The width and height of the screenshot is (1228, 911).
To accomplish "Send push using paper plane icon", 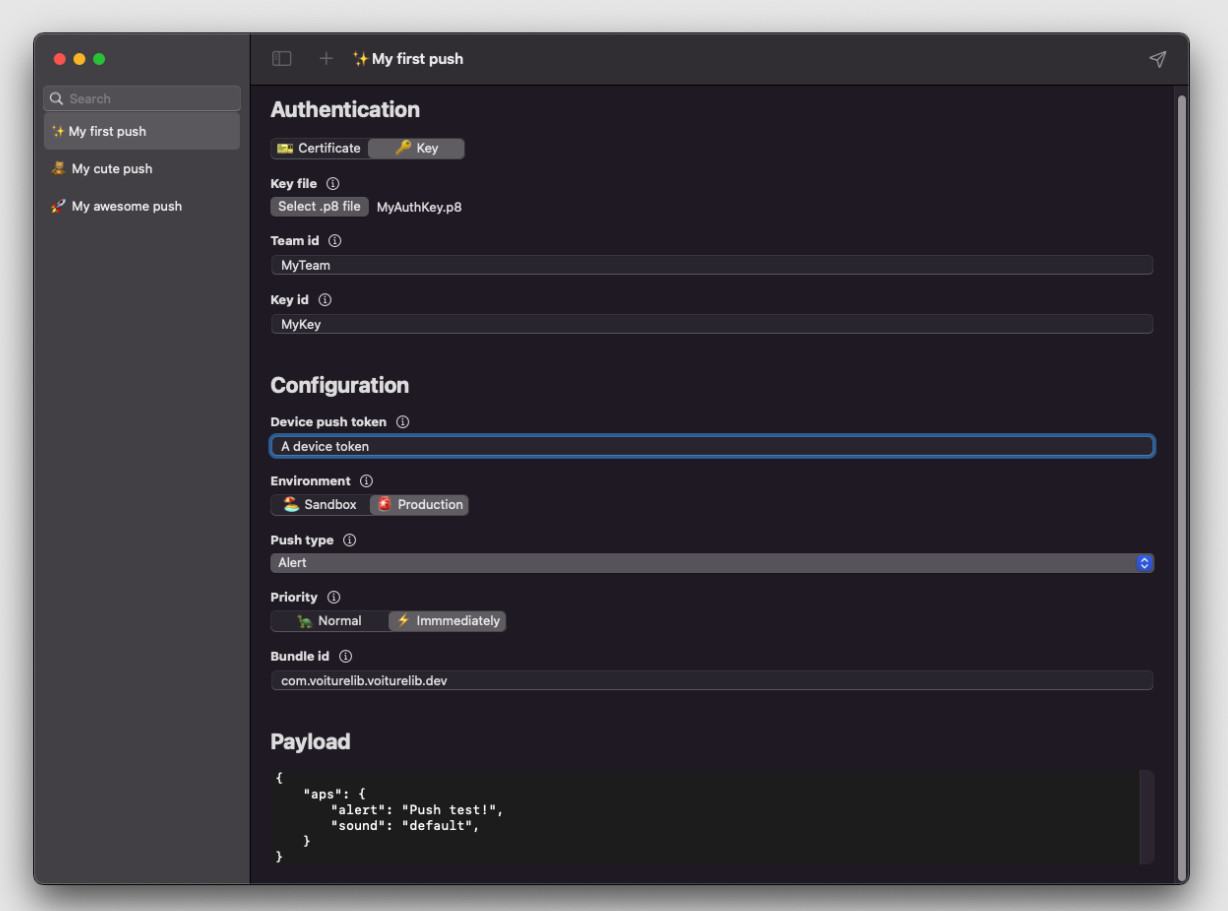I will (x=1157, y=59).
